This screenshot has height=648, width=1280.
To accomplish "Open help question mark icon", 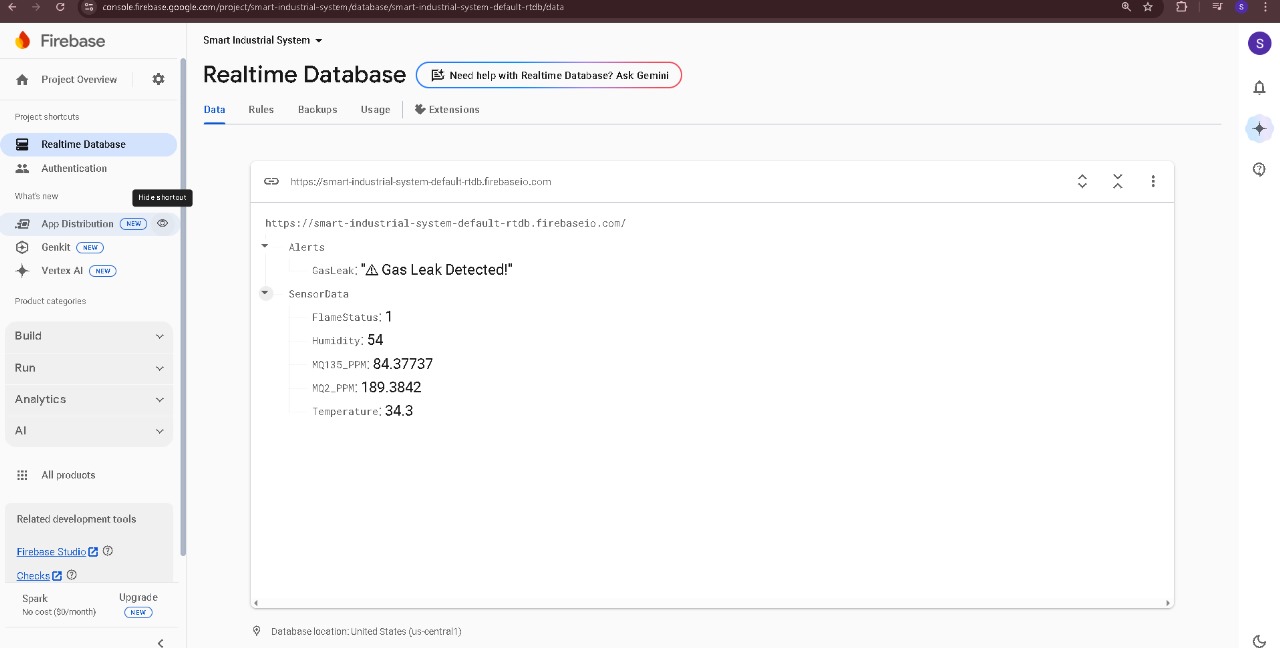I will pyautogui.click(x=1259, y=169).
